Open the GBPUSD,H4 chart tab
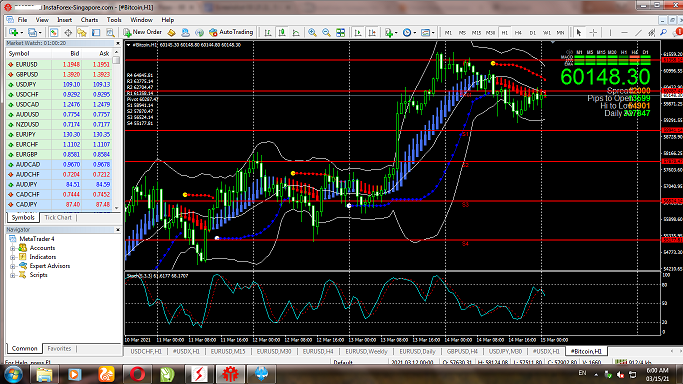 point(462,351)
